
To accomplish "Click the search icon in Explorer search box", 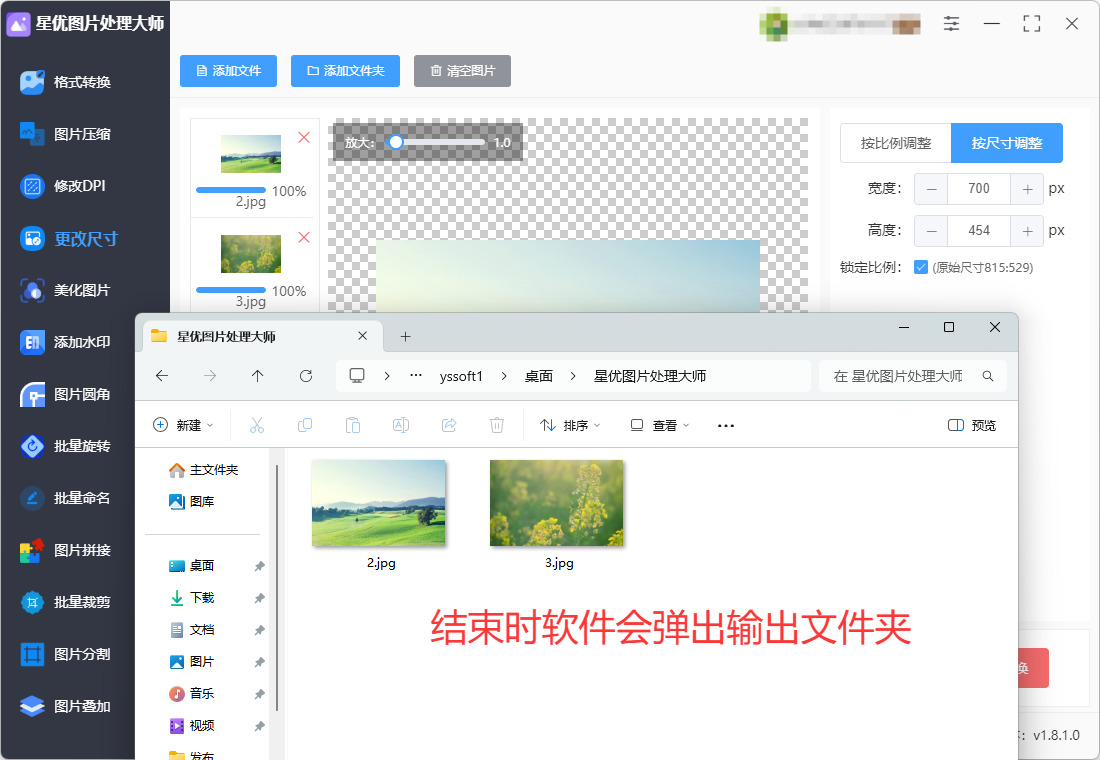I will coord(988,376).
